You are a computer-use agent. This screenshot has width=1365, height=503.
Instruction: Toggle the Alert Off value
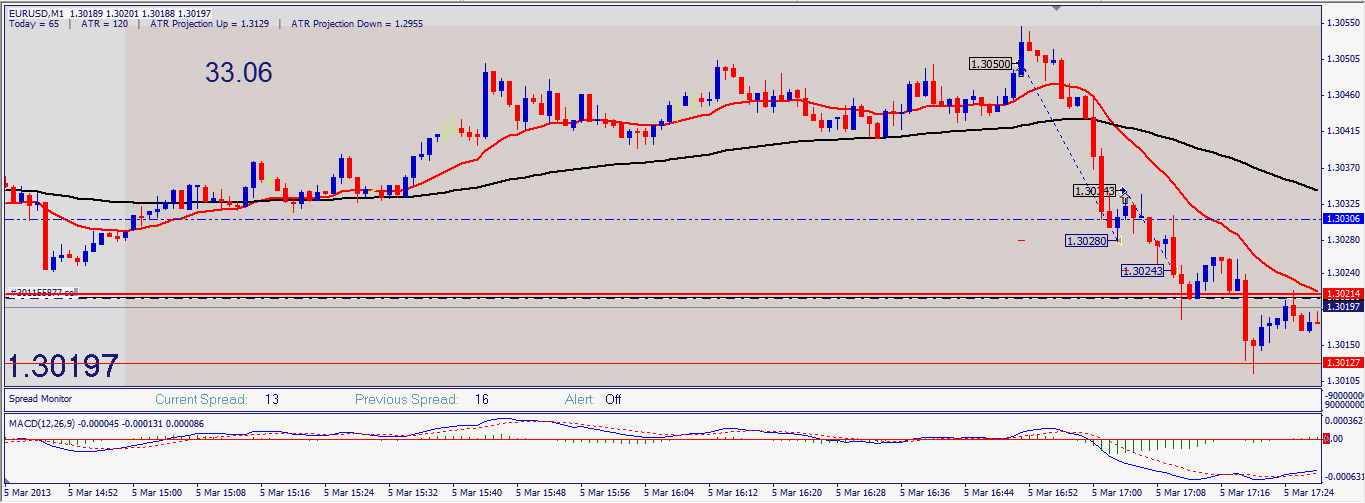(x=613, y=399)
